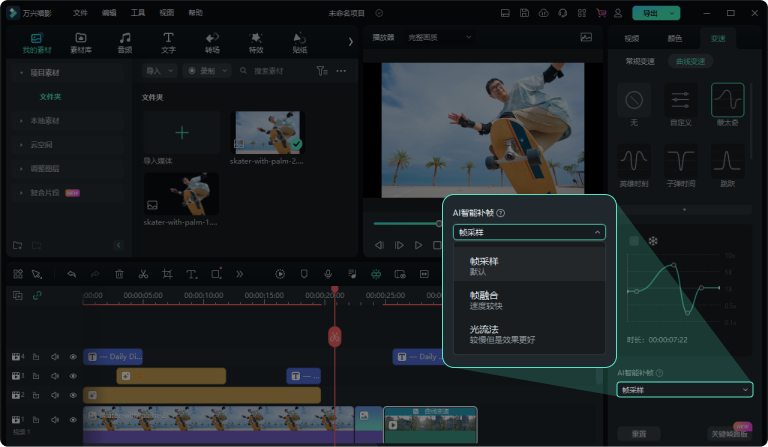Mute video track 1 with its speaker icon

click(55, 420)
